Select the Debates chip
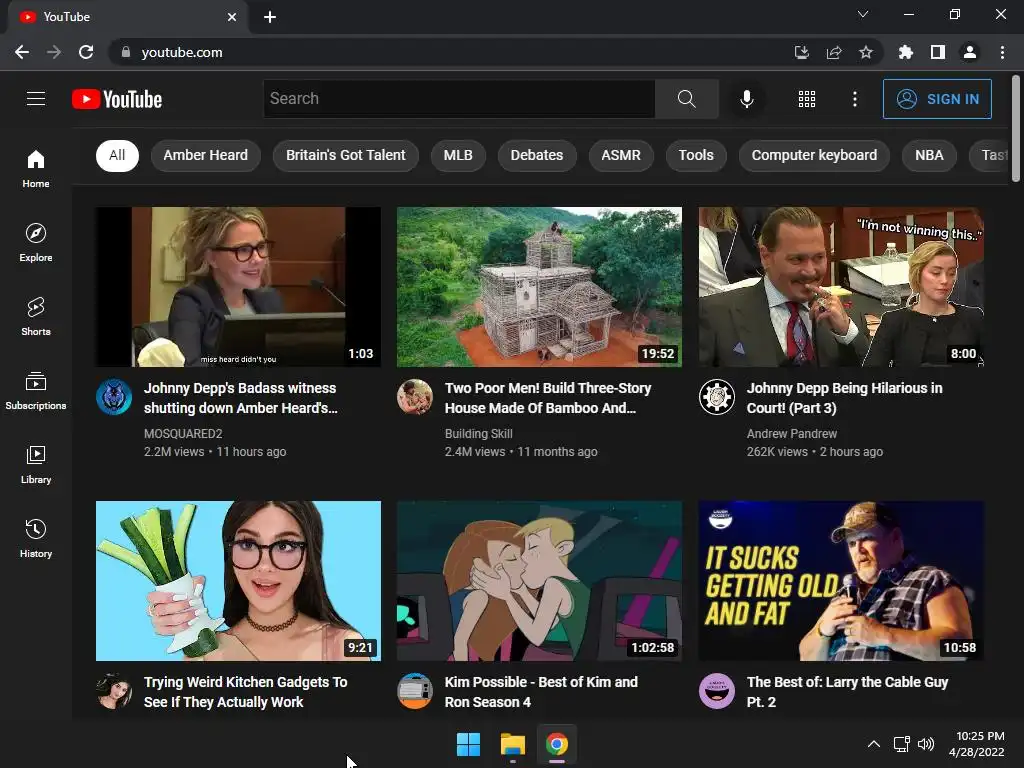The height and width of the screenshot is (768, 1024). [x=536, y=155]
